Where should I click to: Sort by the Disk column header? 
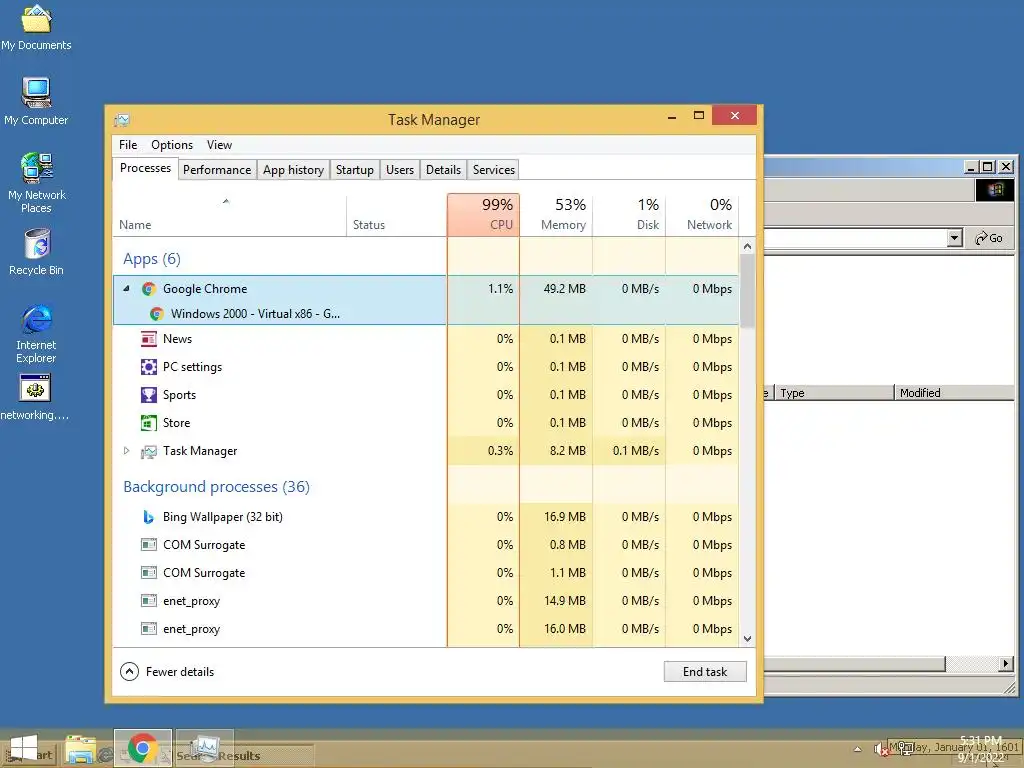pos(630,215)
